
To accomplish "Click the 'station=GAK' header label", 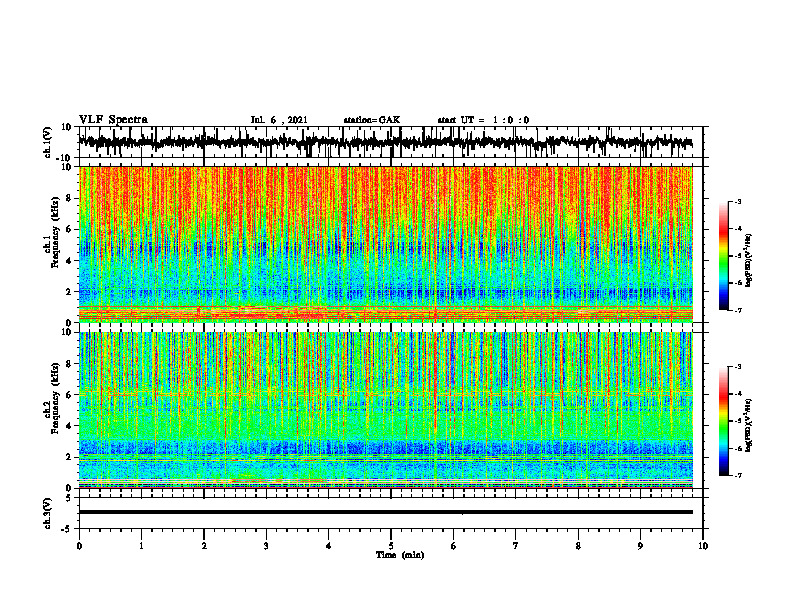I will 372,120.
